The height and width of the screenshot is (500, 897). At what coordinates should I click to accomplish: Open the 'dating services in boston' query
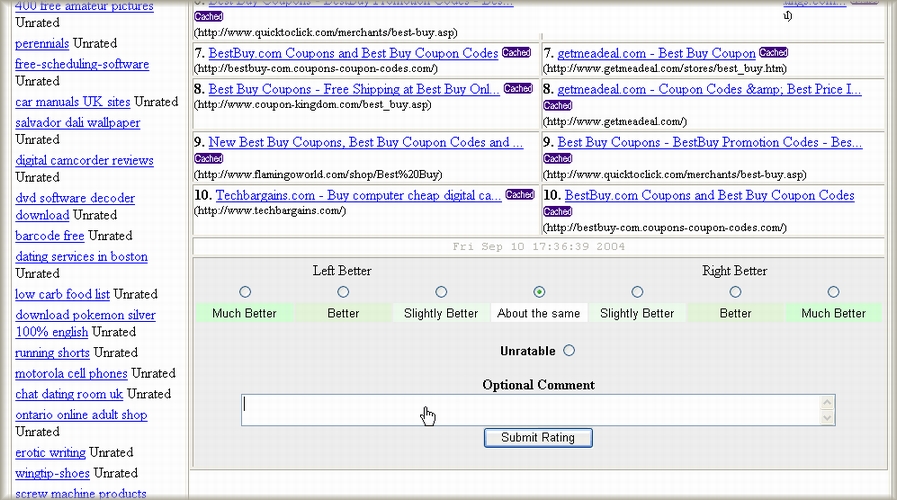pos(81,256)
